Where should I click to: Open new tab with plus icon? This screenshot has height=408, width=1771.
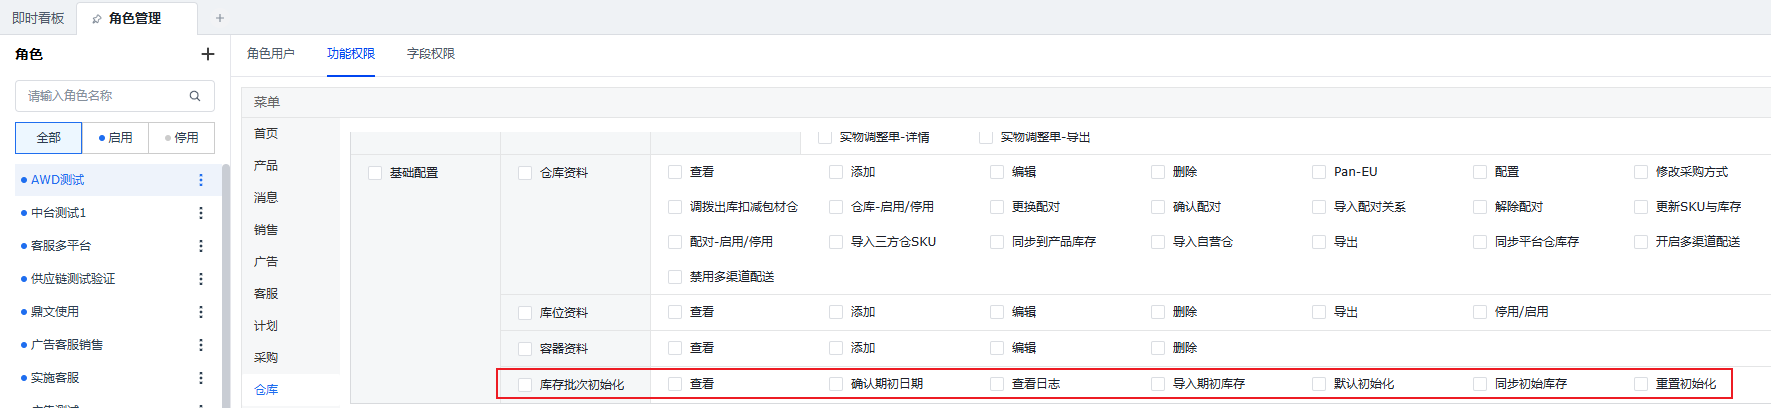220,18
